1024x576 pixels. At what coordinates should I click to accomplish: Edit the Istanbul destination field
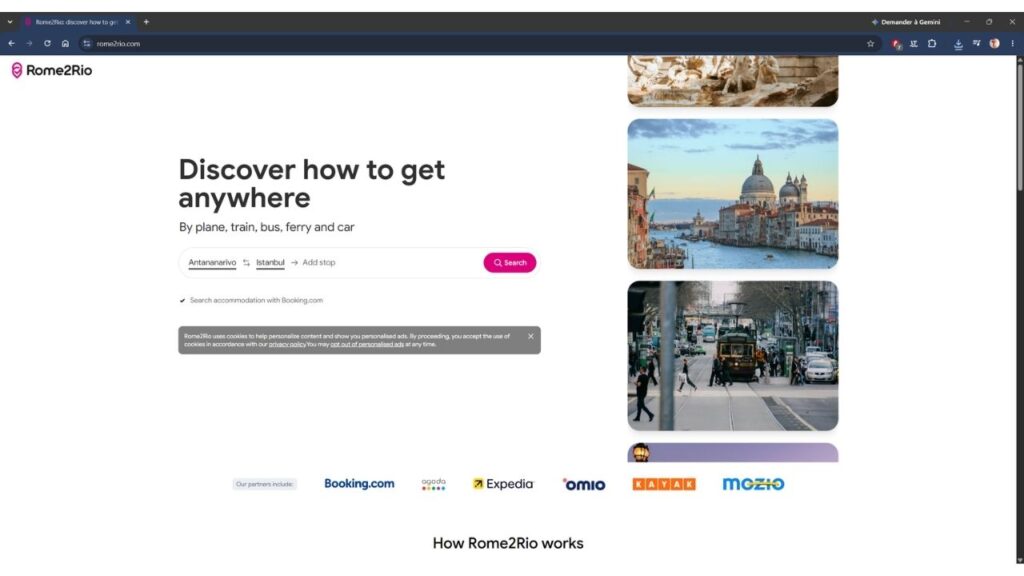click(270, 263)
